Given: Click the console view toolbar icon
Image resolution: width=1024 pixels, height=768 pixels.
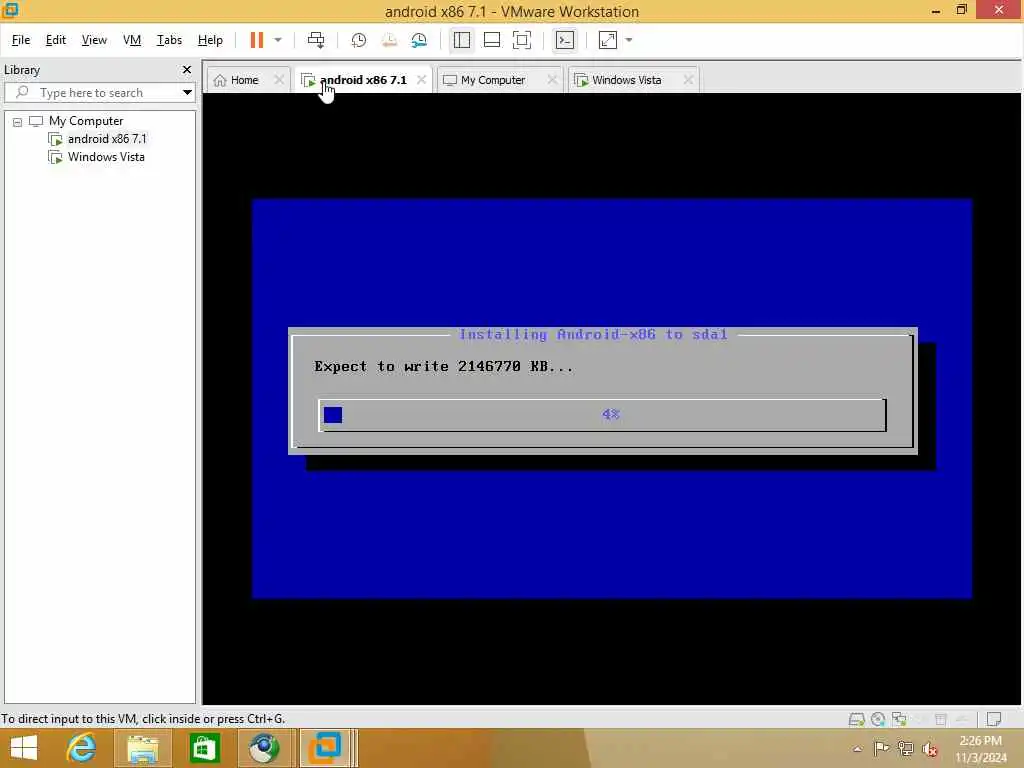Looking at the screenshot, I should (x=565, y=40).
